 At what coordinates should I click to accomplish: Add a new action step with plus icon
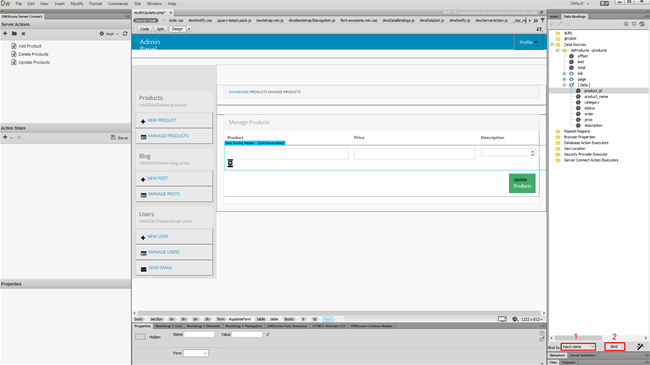tap(5, 137)
